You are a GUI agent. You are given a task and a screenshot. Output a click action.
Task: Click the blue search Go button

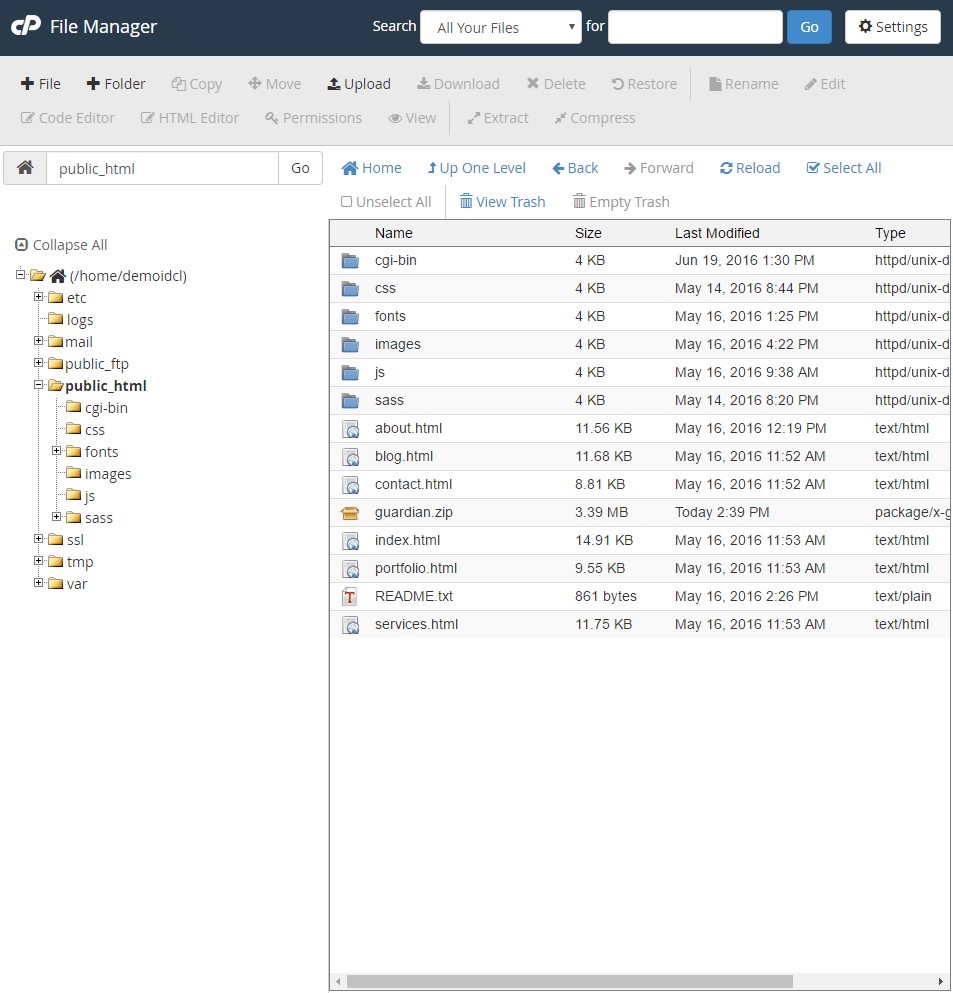click(809, 27)
